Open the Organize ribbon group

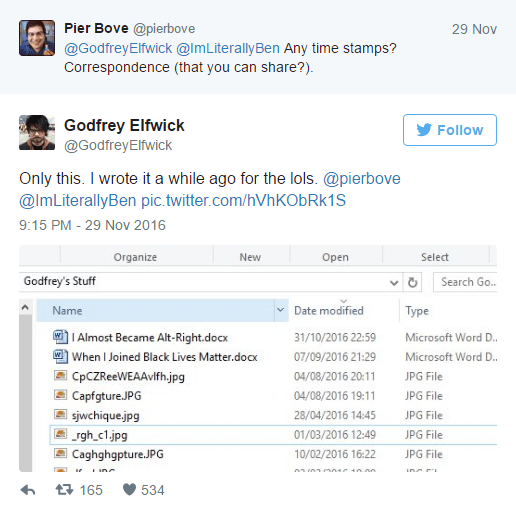coord(135,257)
